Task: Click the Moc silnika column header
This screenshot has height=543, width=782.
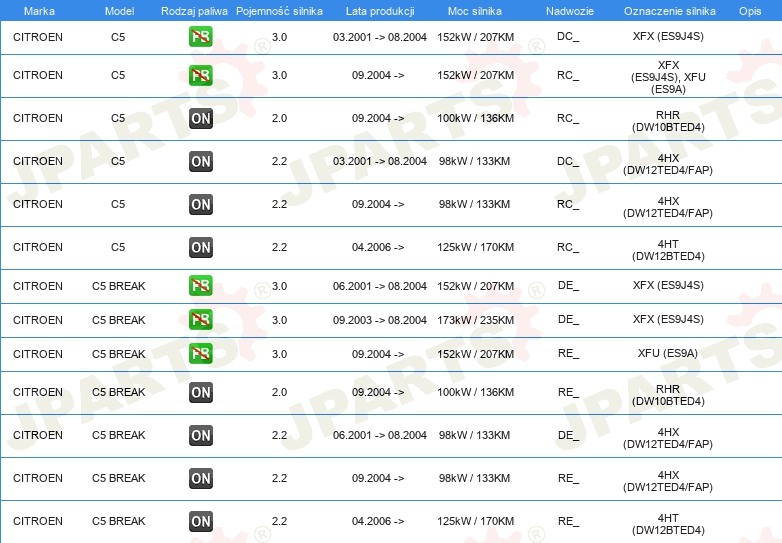Action: tap(475, 11)
